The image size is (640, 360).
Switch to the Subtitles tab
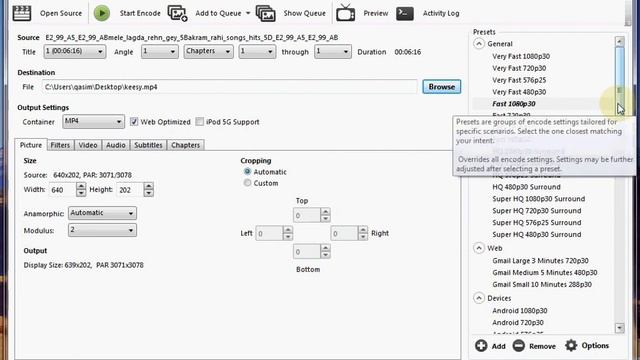(149, 145)
